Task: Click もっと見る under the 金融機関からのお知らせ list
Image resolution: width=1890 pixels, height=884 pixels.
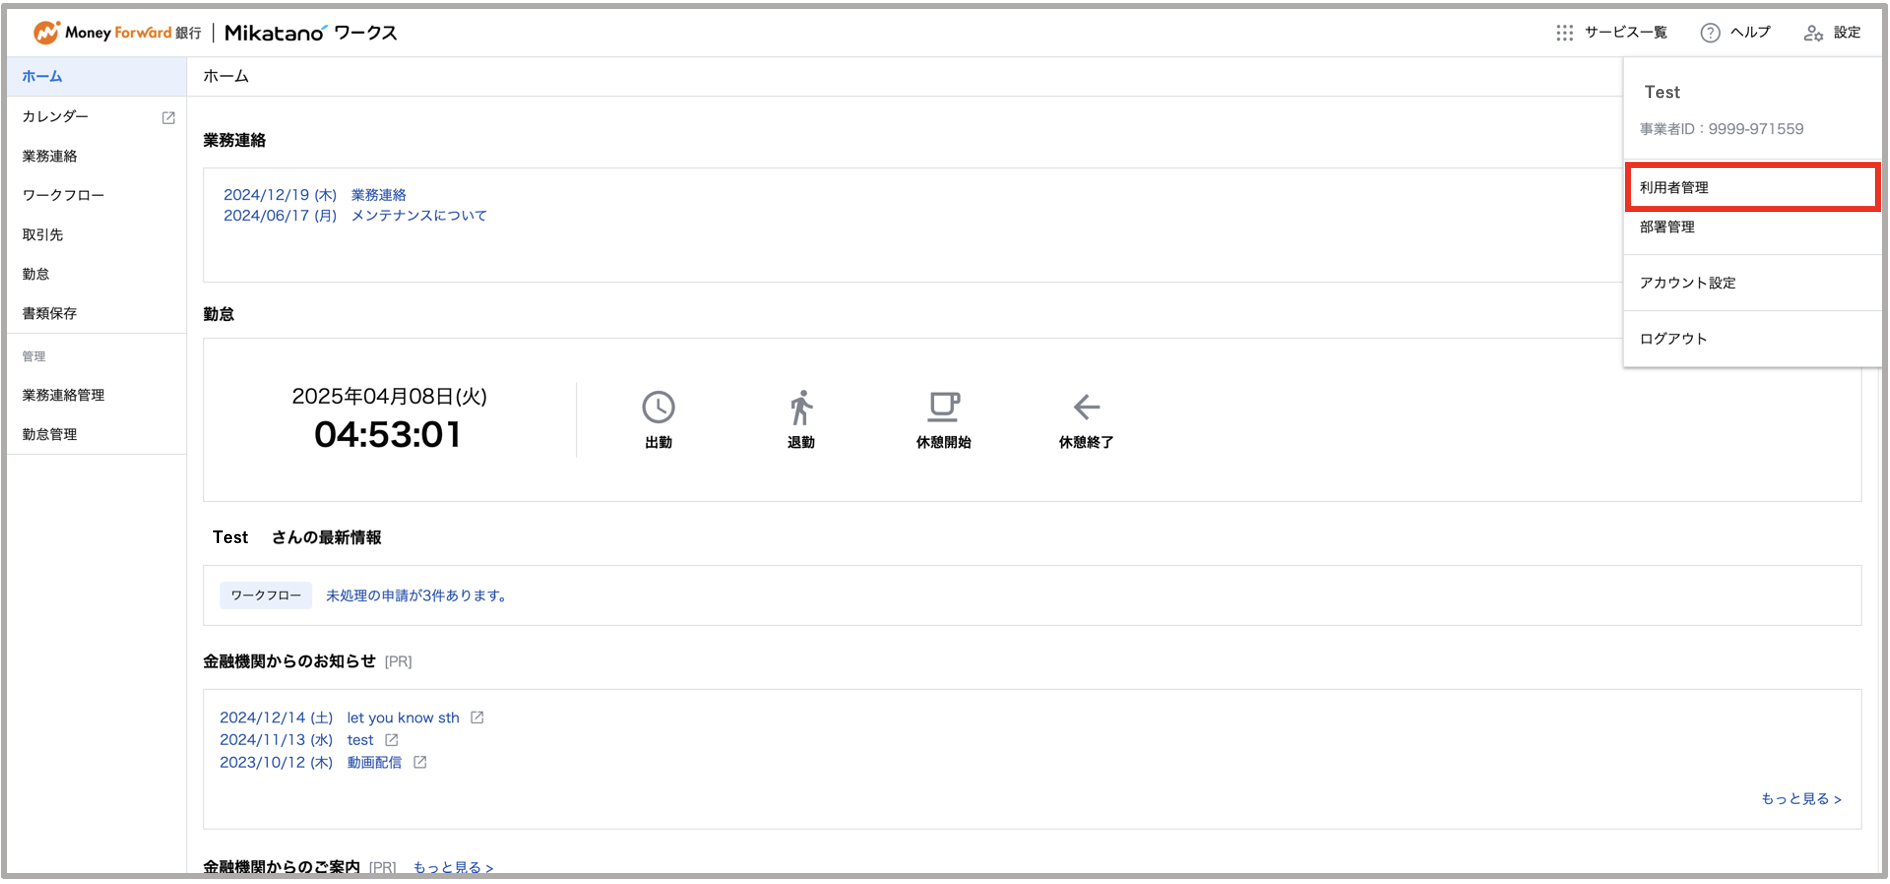Action: [1801, 798]
